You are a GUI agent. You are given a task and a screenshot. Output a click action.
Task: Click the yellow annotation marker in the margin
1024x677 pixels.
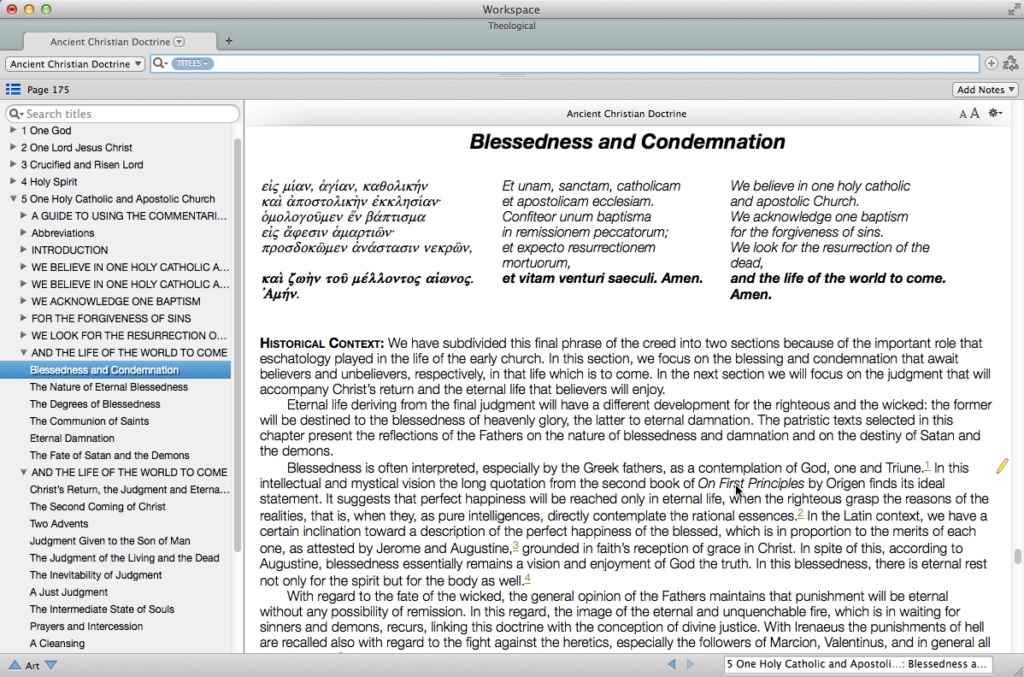(1001, 464)
